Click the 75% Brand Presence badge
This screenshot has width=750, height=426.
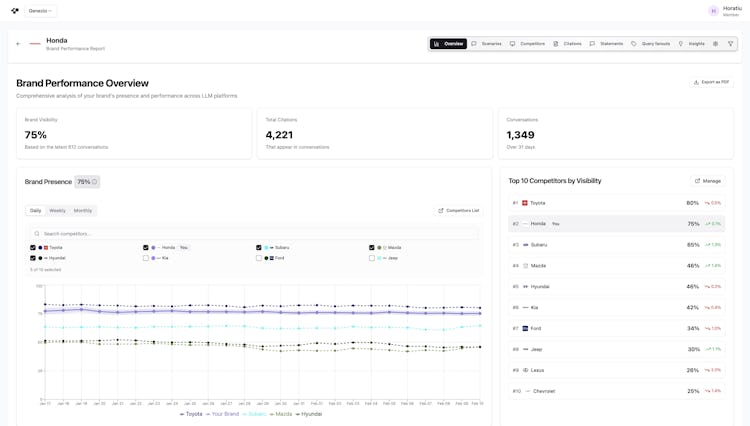(x=87, y=182)
